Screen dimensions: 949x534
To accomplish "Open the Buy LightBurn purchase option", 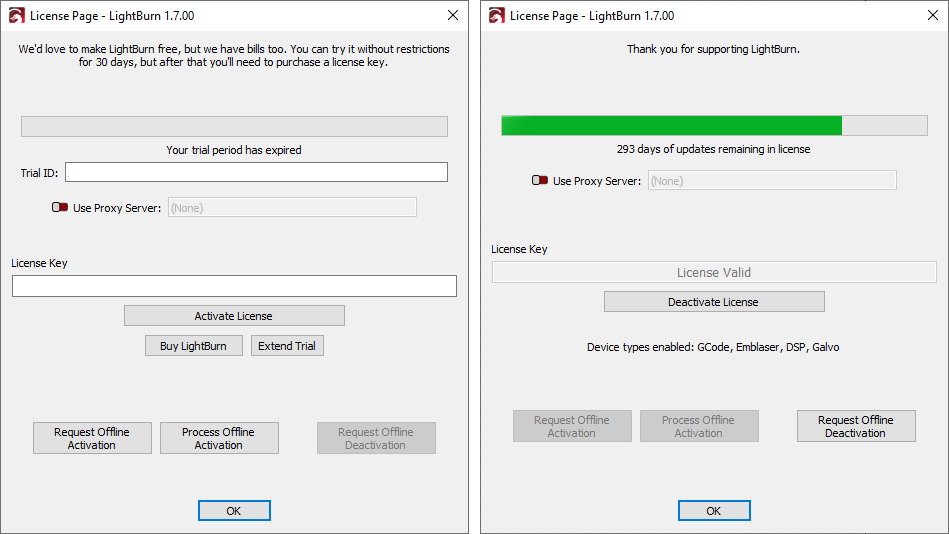I will (x=194, y=346).
